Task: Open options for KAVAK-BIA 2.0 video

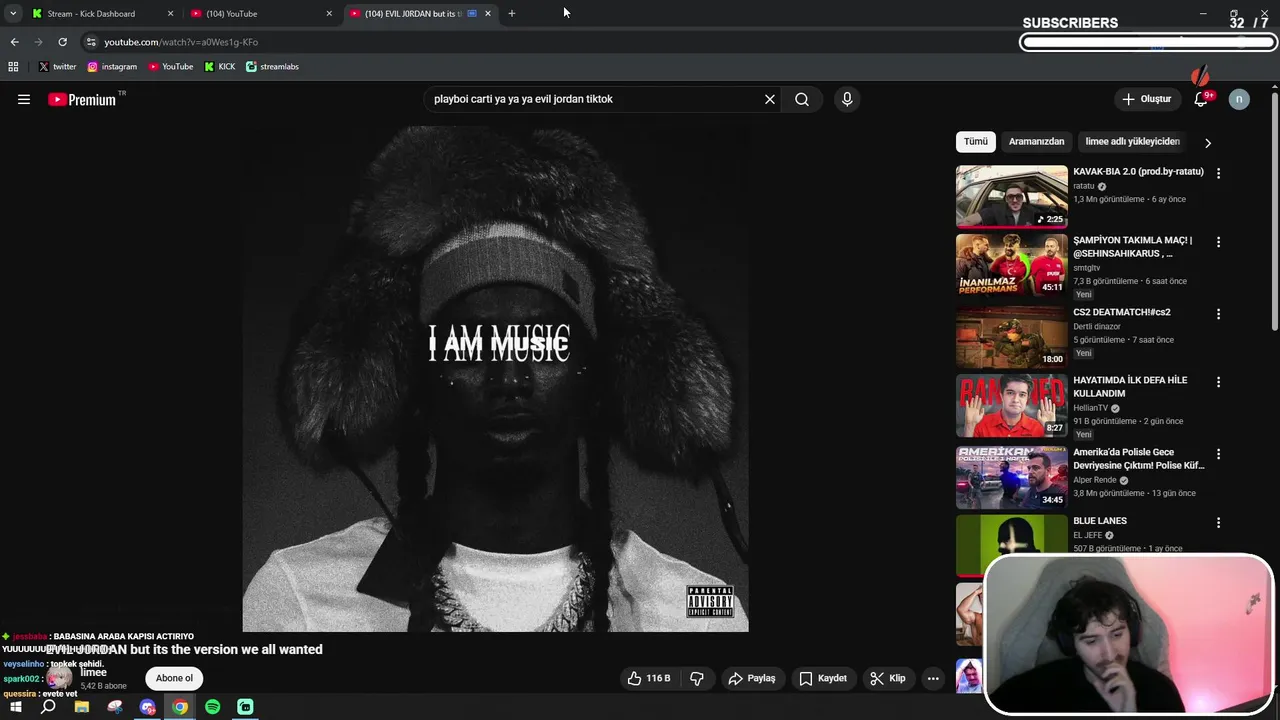Action: (x=1218, y=173)
